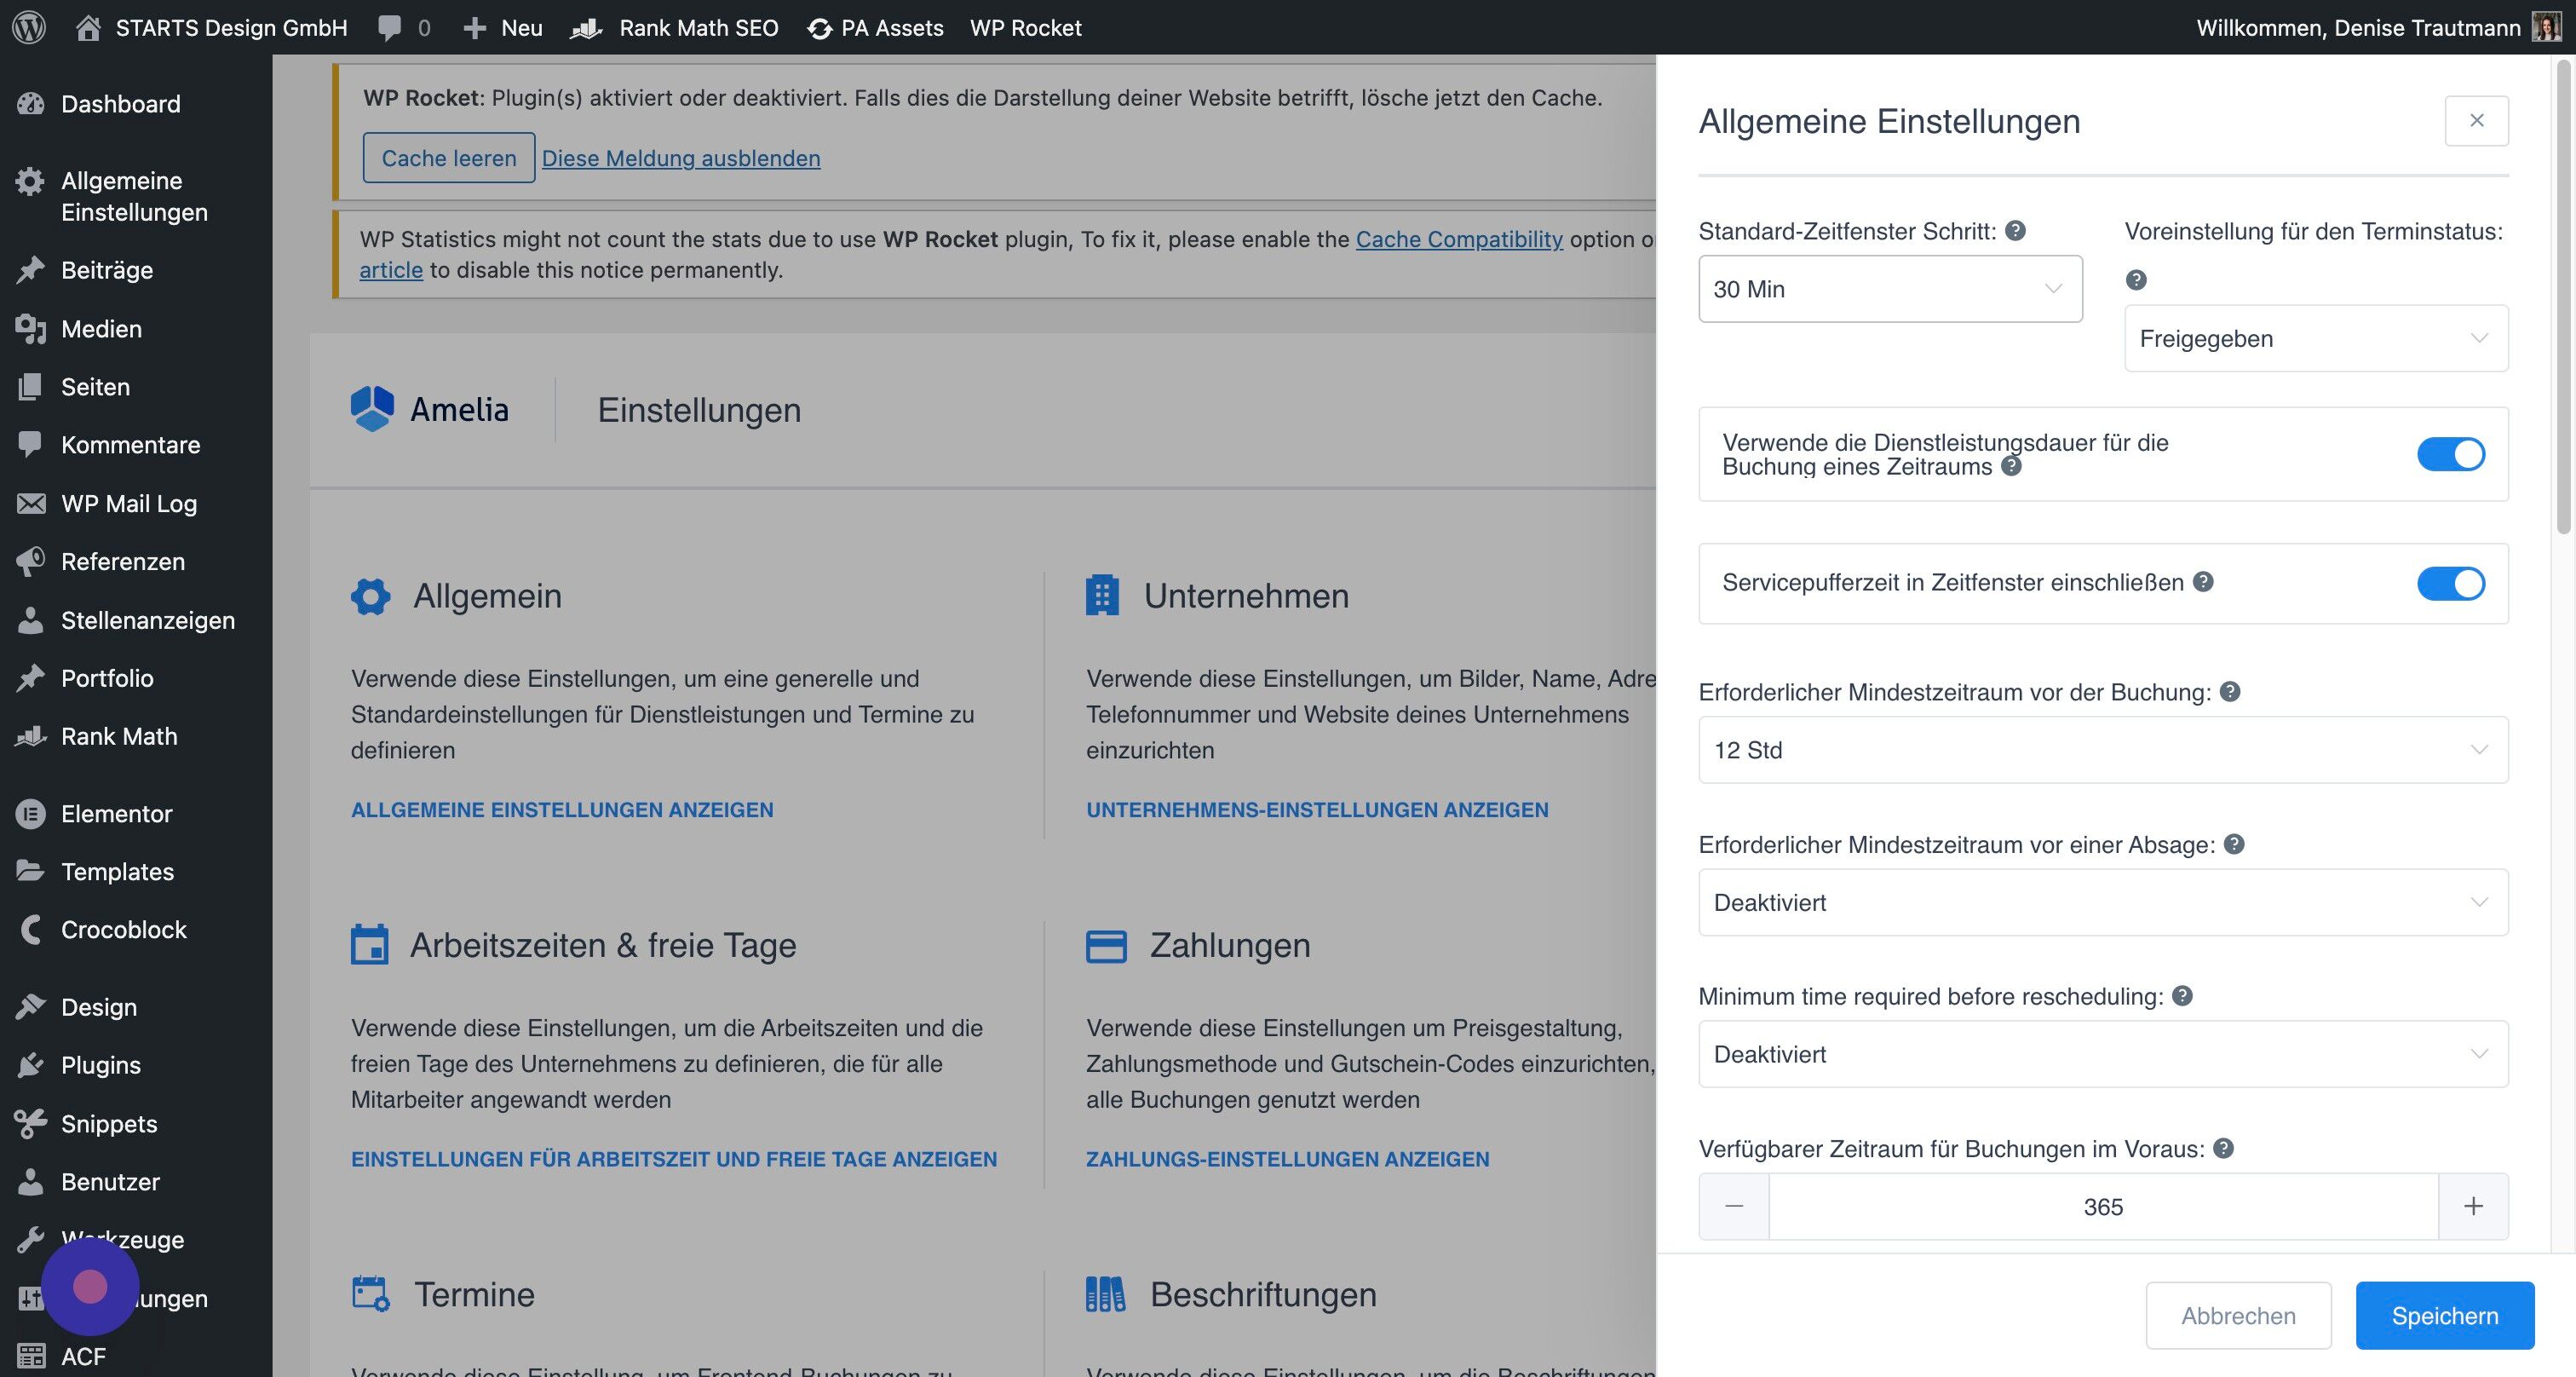Open comments bubble icon in admin bar
Screen dimensions: 2576x1377
[x=390, y=28]
